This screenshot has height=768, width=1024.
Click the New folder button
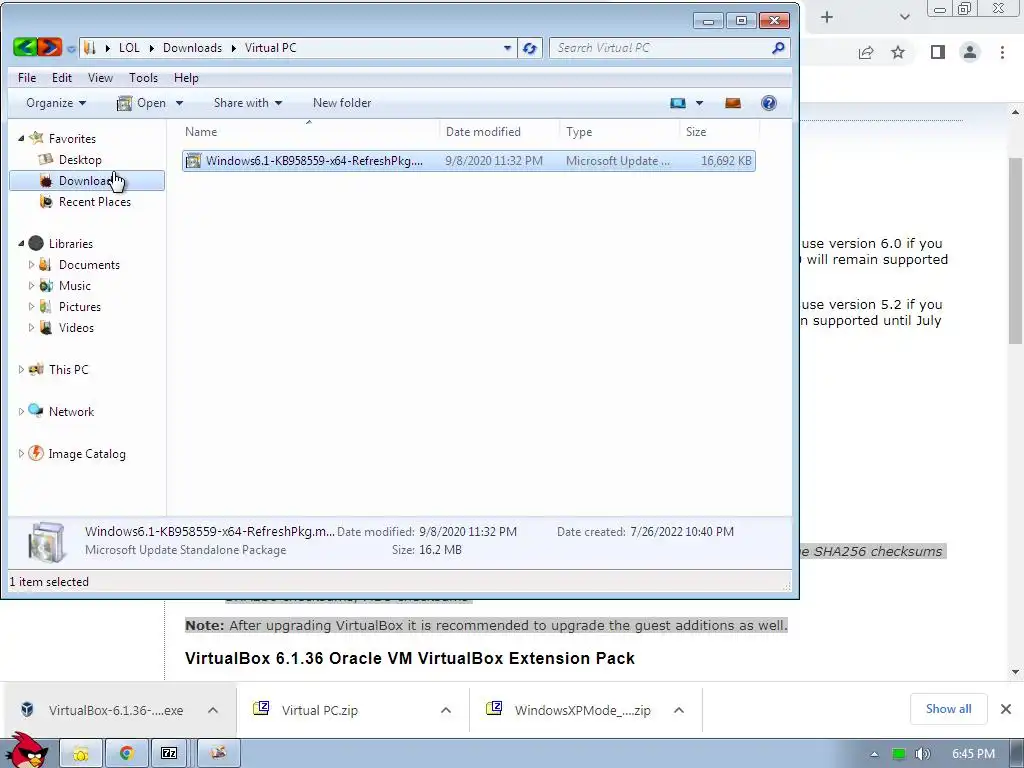pos(342,103)
